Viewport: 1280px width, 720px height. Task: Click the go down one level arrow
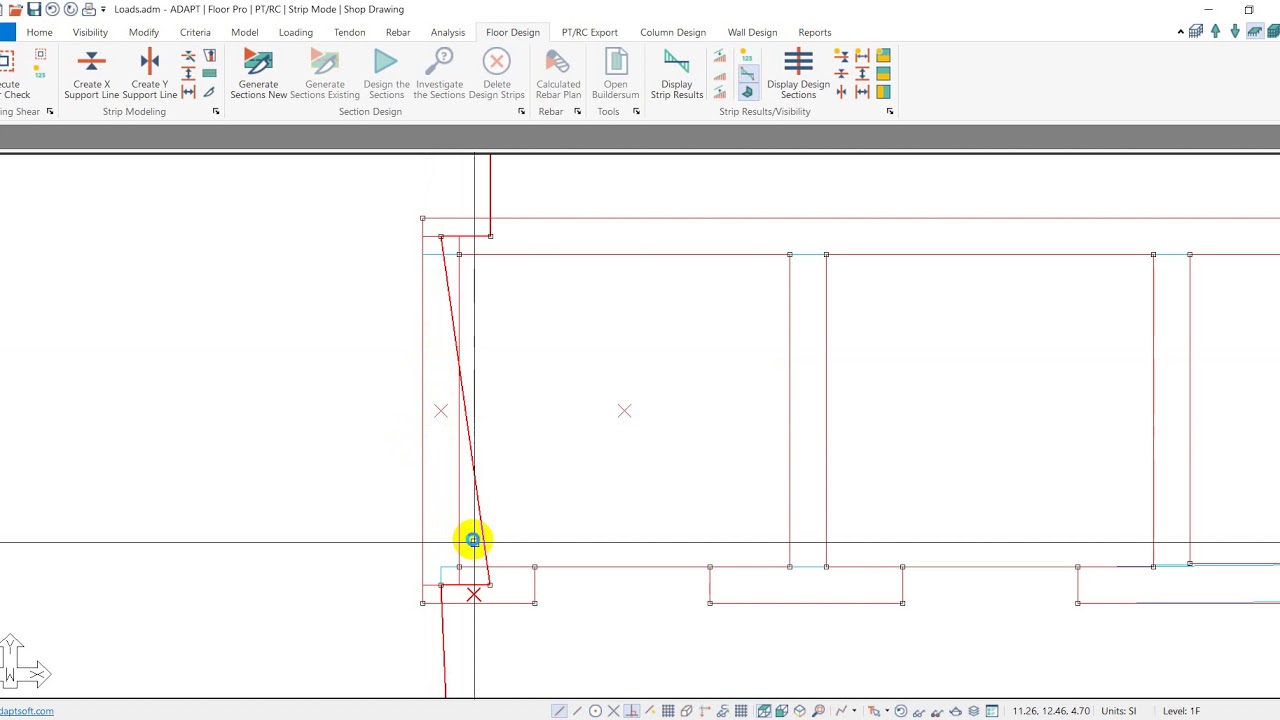(x=1235, y=32)
